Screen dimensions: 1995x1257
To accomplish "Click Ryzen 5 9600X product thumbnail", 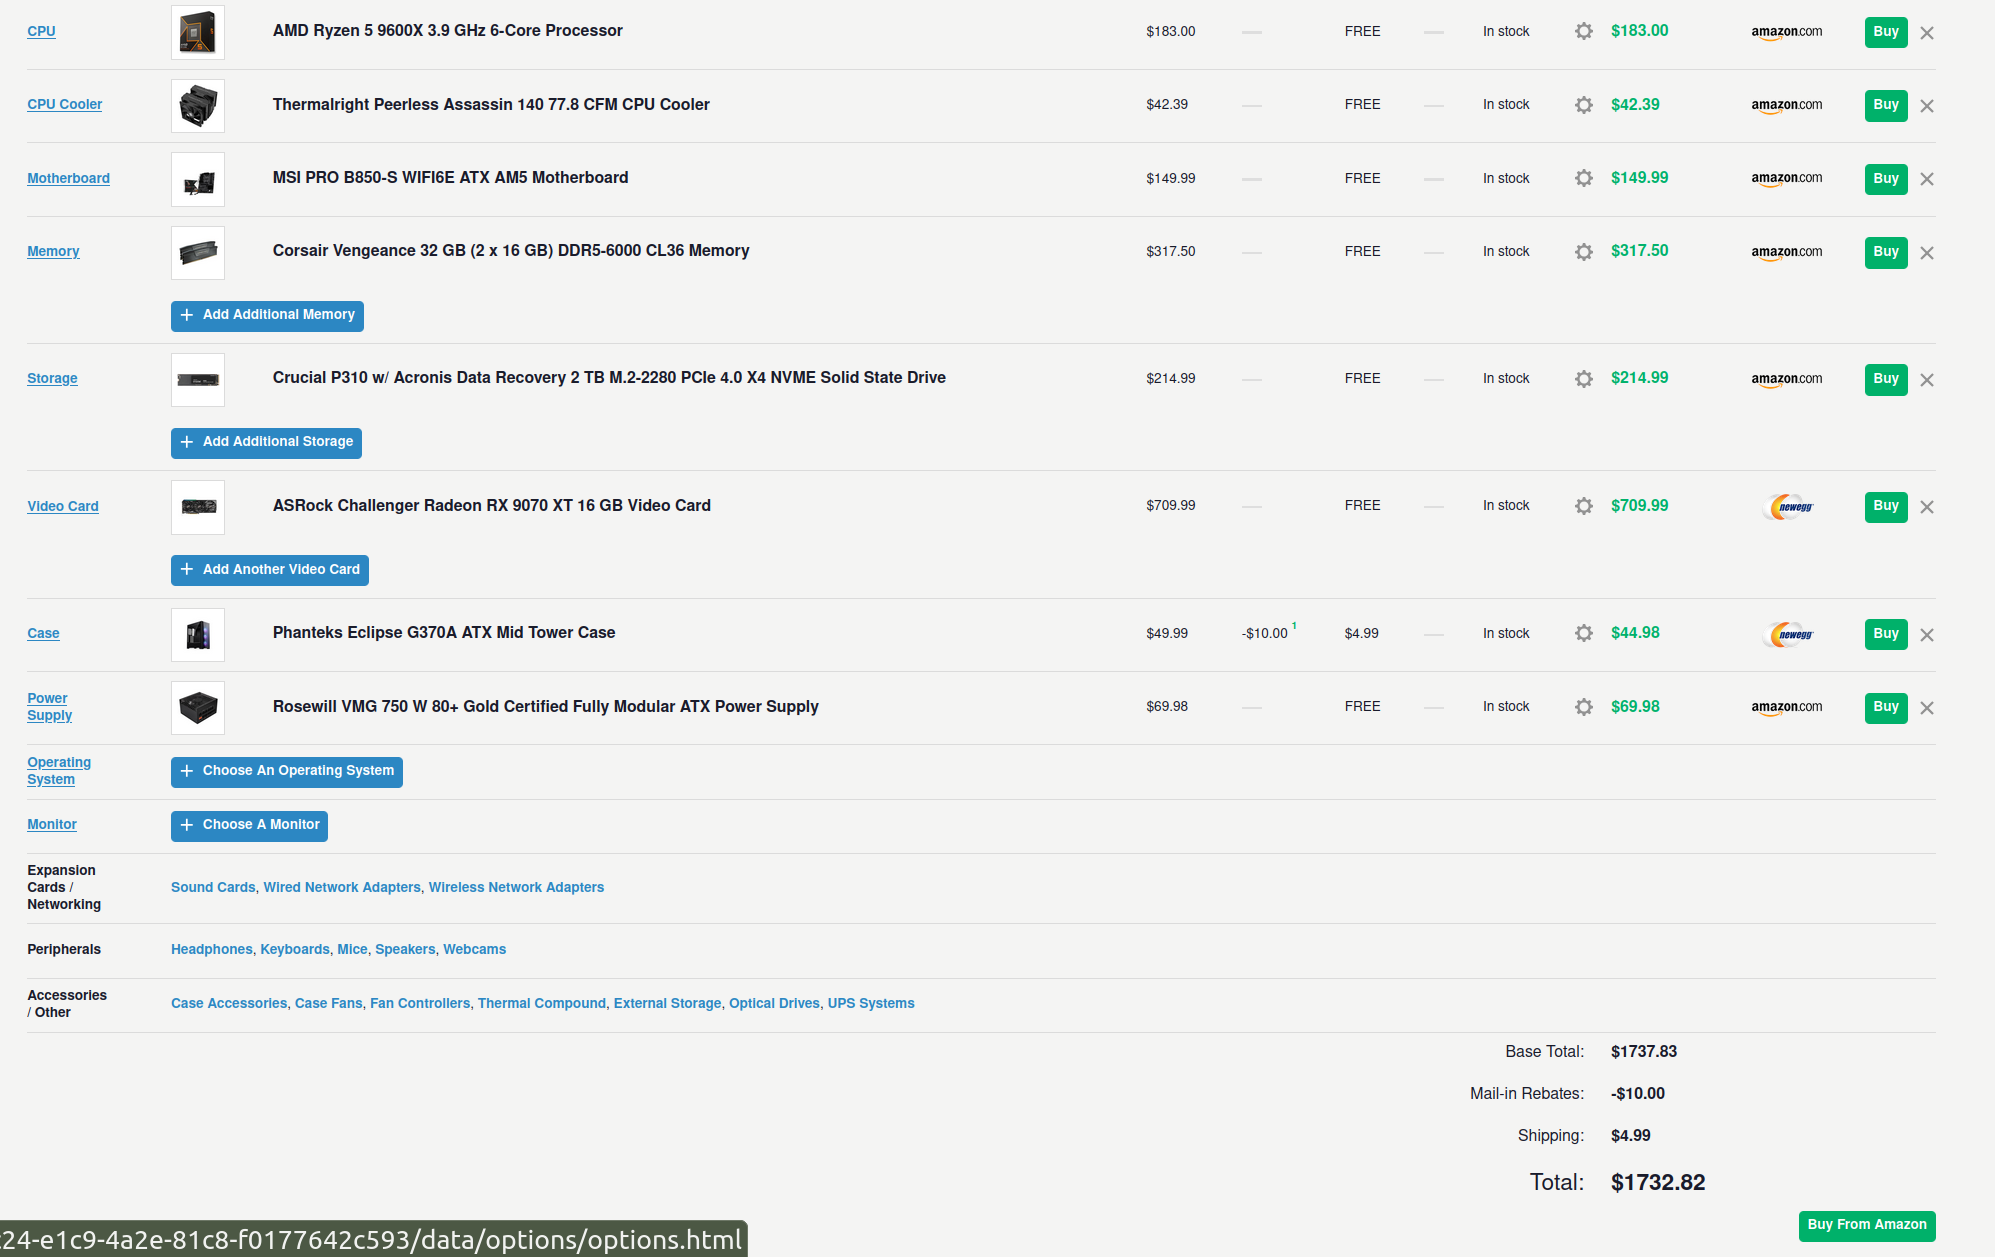I will click(x=198, y=32).
